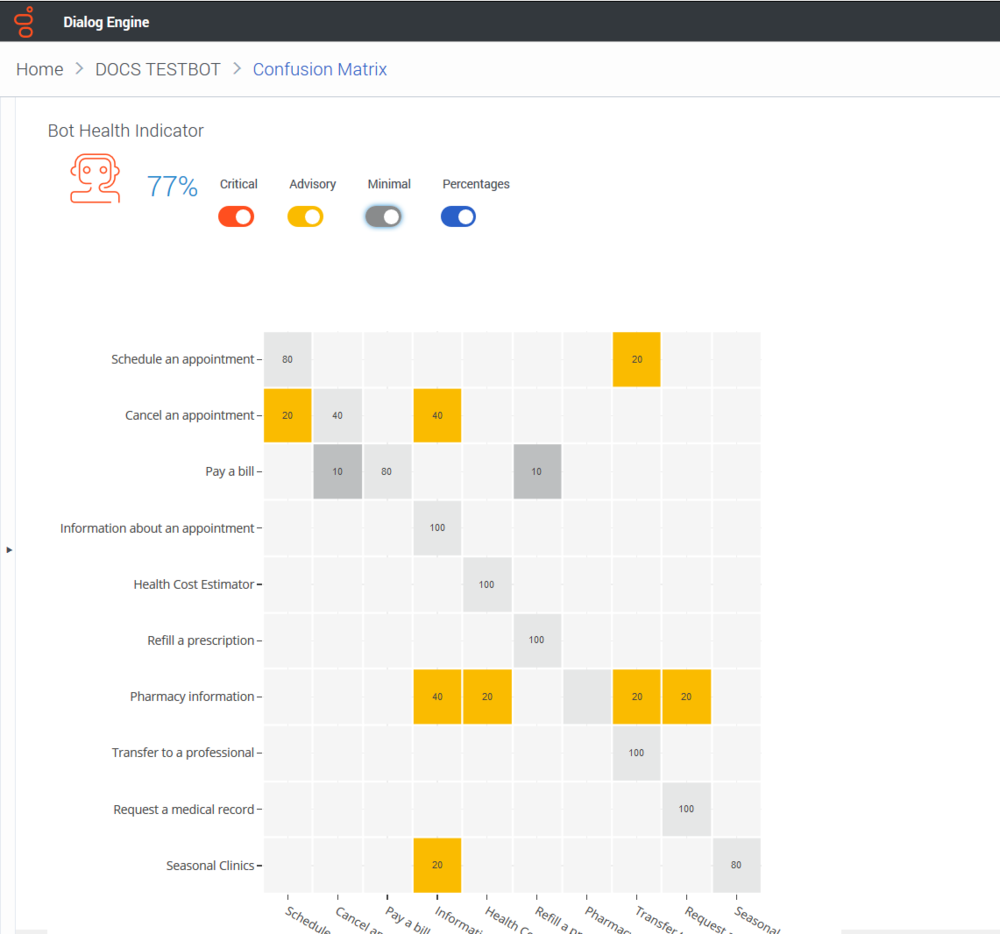Click Pay a bill diagonal 80 cell
Screen dimensions: 1000x934
click(x=387, y=472)
